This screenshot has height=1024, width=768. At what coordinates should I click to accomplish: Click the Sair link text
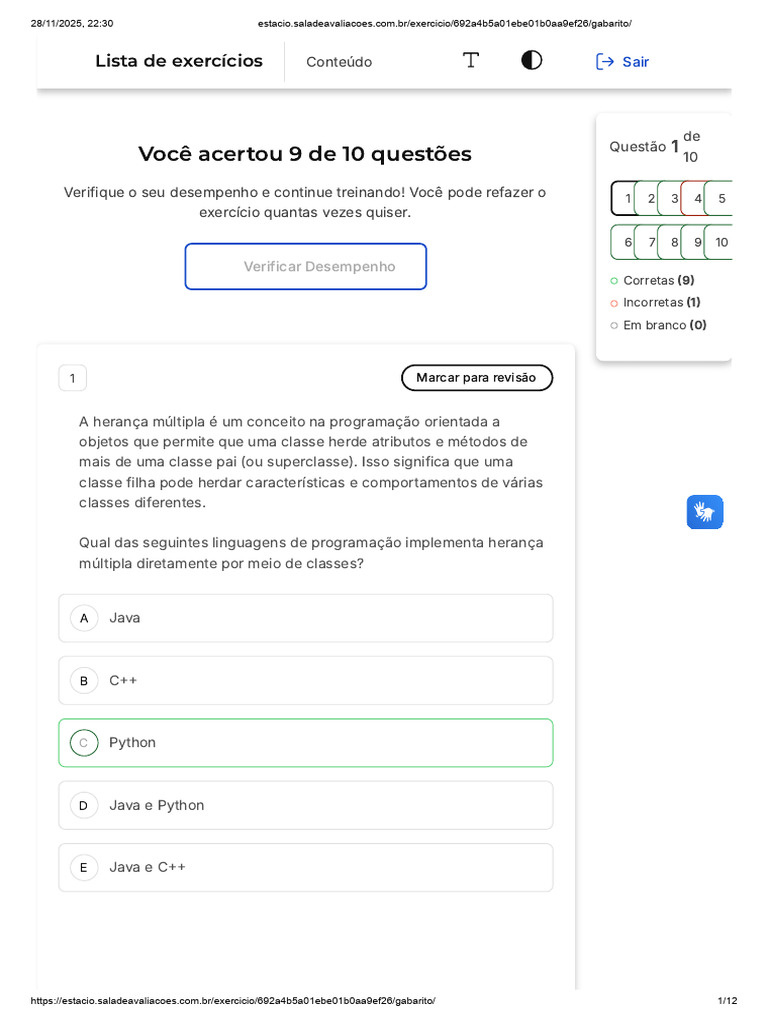(636, 62)
